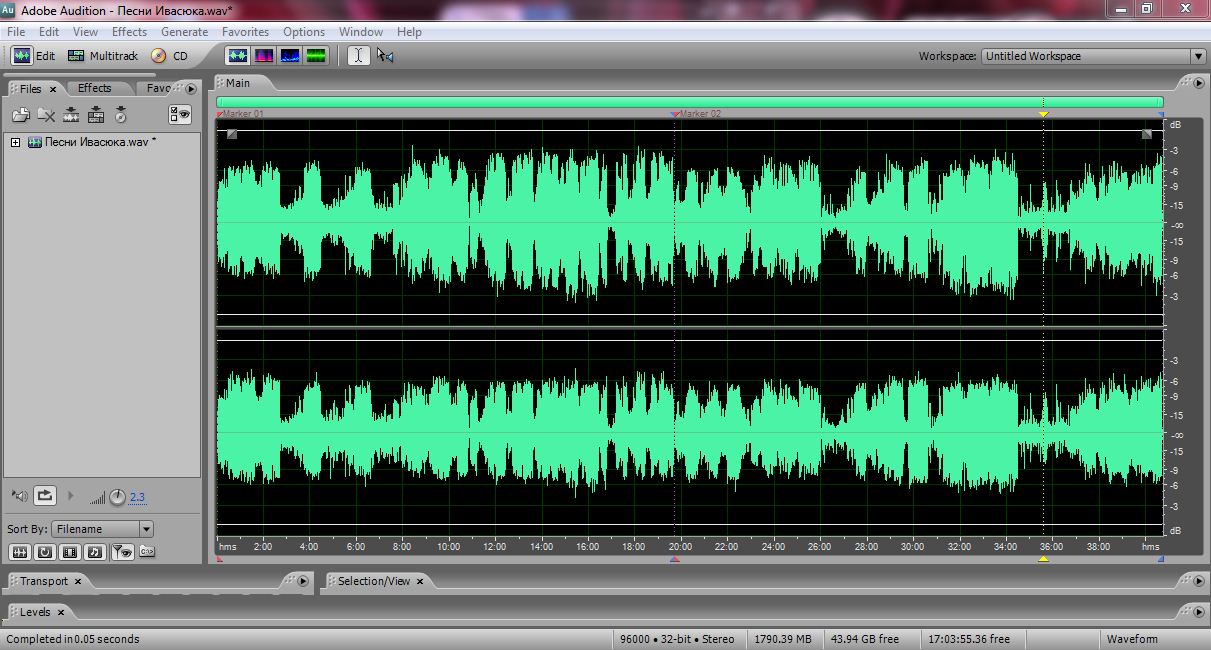Select Spectral Frequency Display icon
The image size is (1211, 650).
coord(264,56)
